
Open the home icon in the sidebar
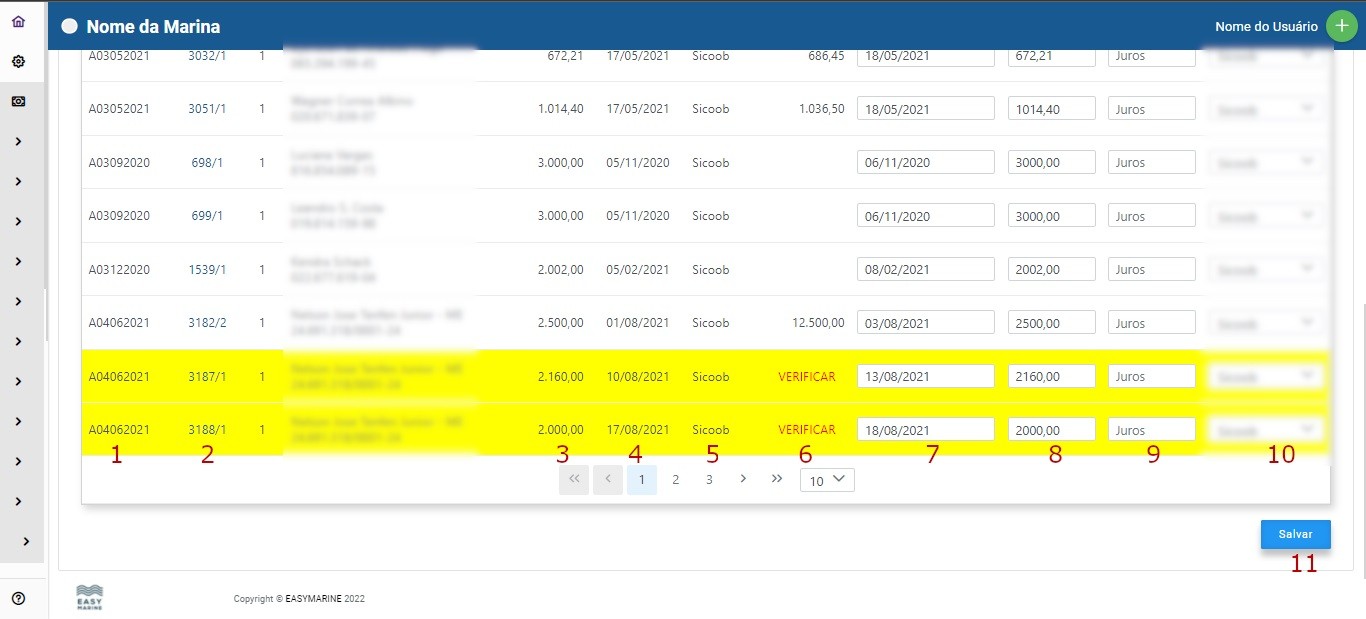click(18, 22)
